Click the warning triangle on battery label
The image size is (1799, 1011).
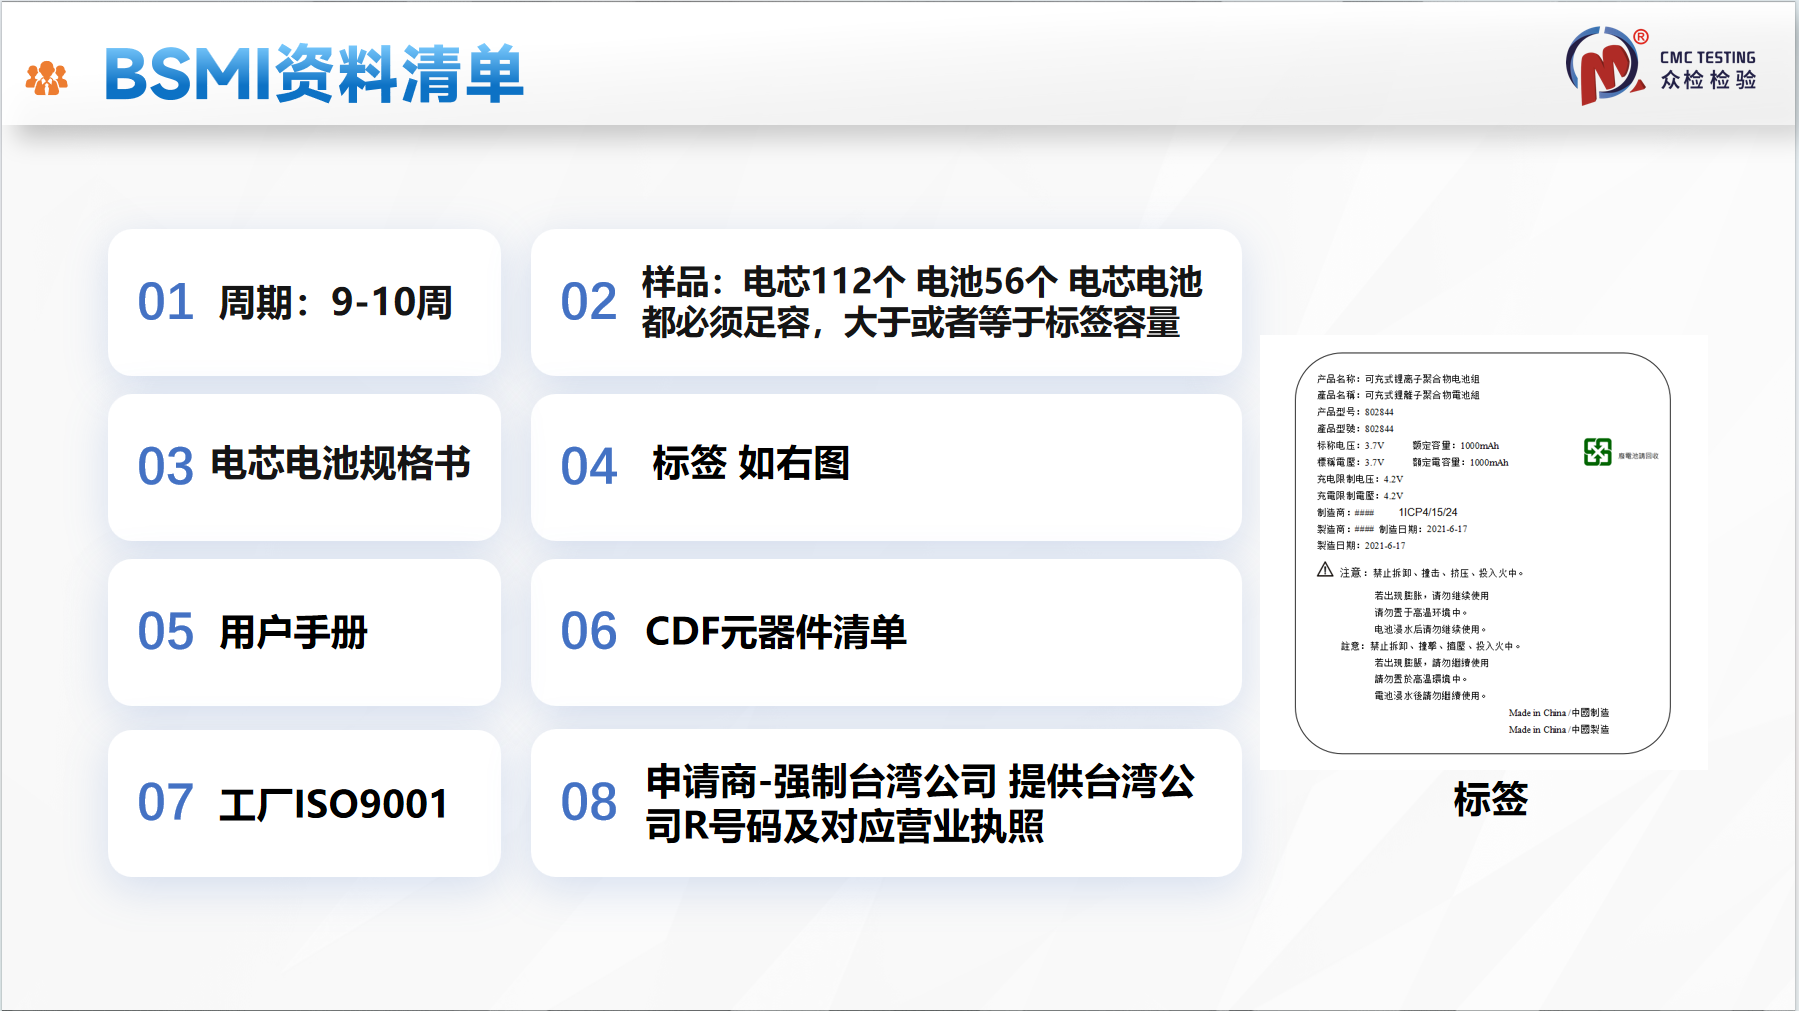(x=1325, y=570)
